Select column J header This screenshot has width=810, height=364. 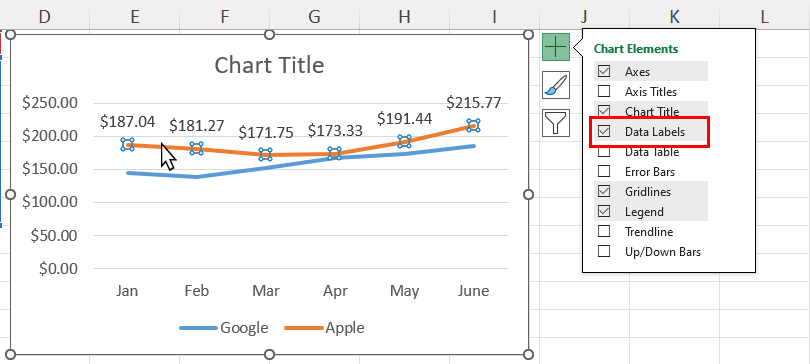[584, 17]
